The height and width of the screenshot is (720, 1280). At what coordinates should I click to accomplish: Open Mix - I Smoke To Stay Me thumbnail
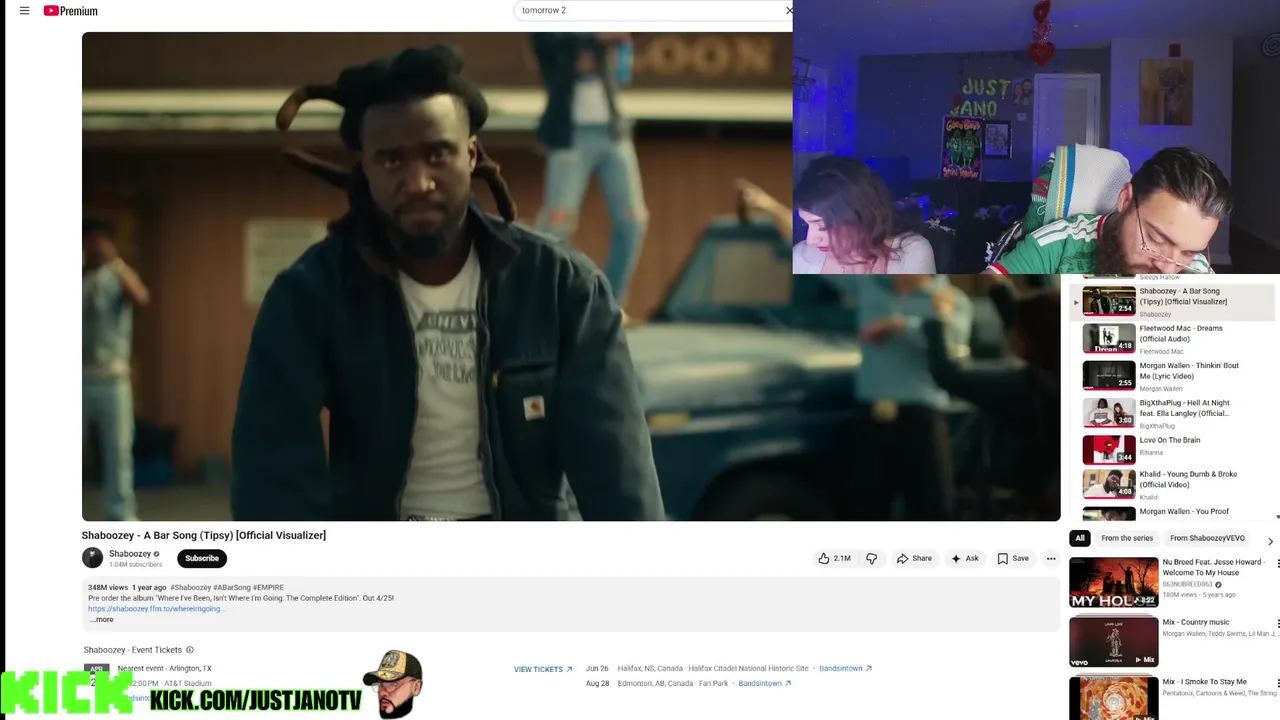pyautogui.click(x=1114, y=698)
